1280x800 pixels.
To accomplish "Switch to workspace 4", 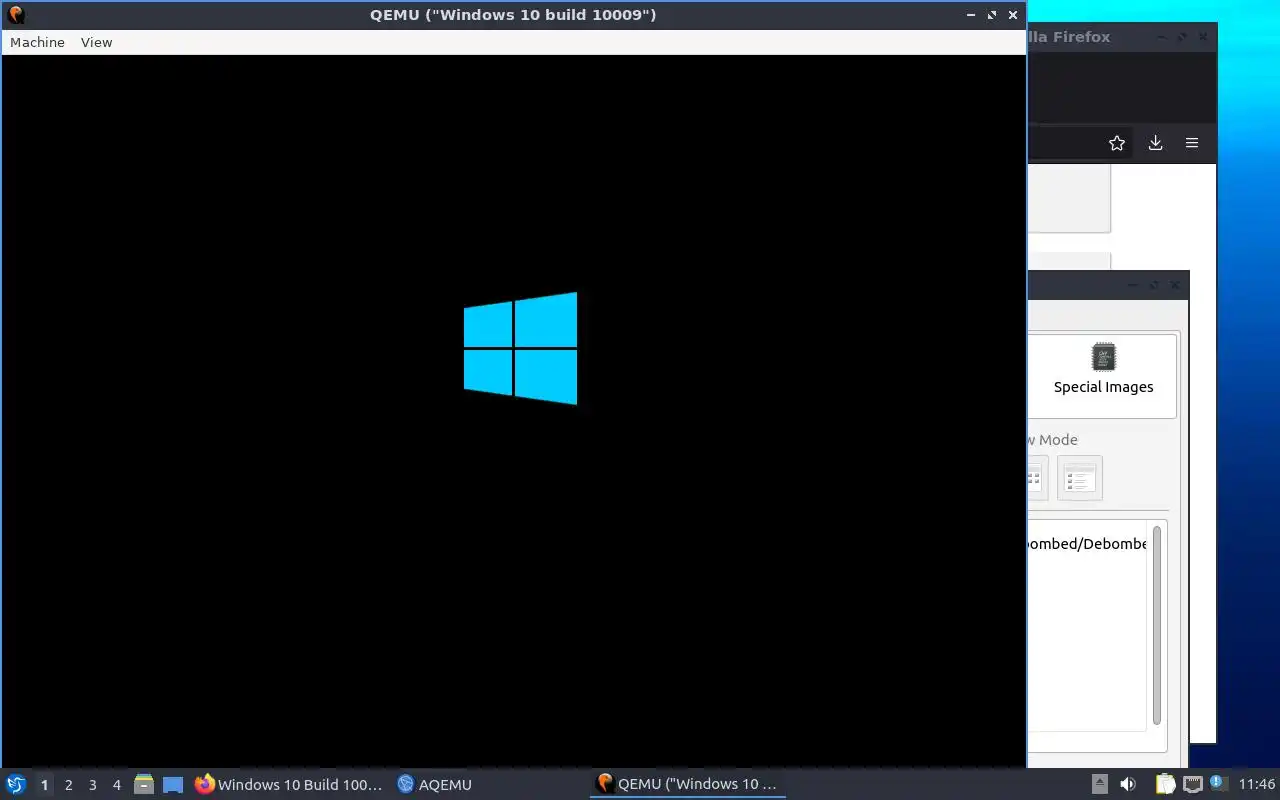I will [x=116, y=785].
